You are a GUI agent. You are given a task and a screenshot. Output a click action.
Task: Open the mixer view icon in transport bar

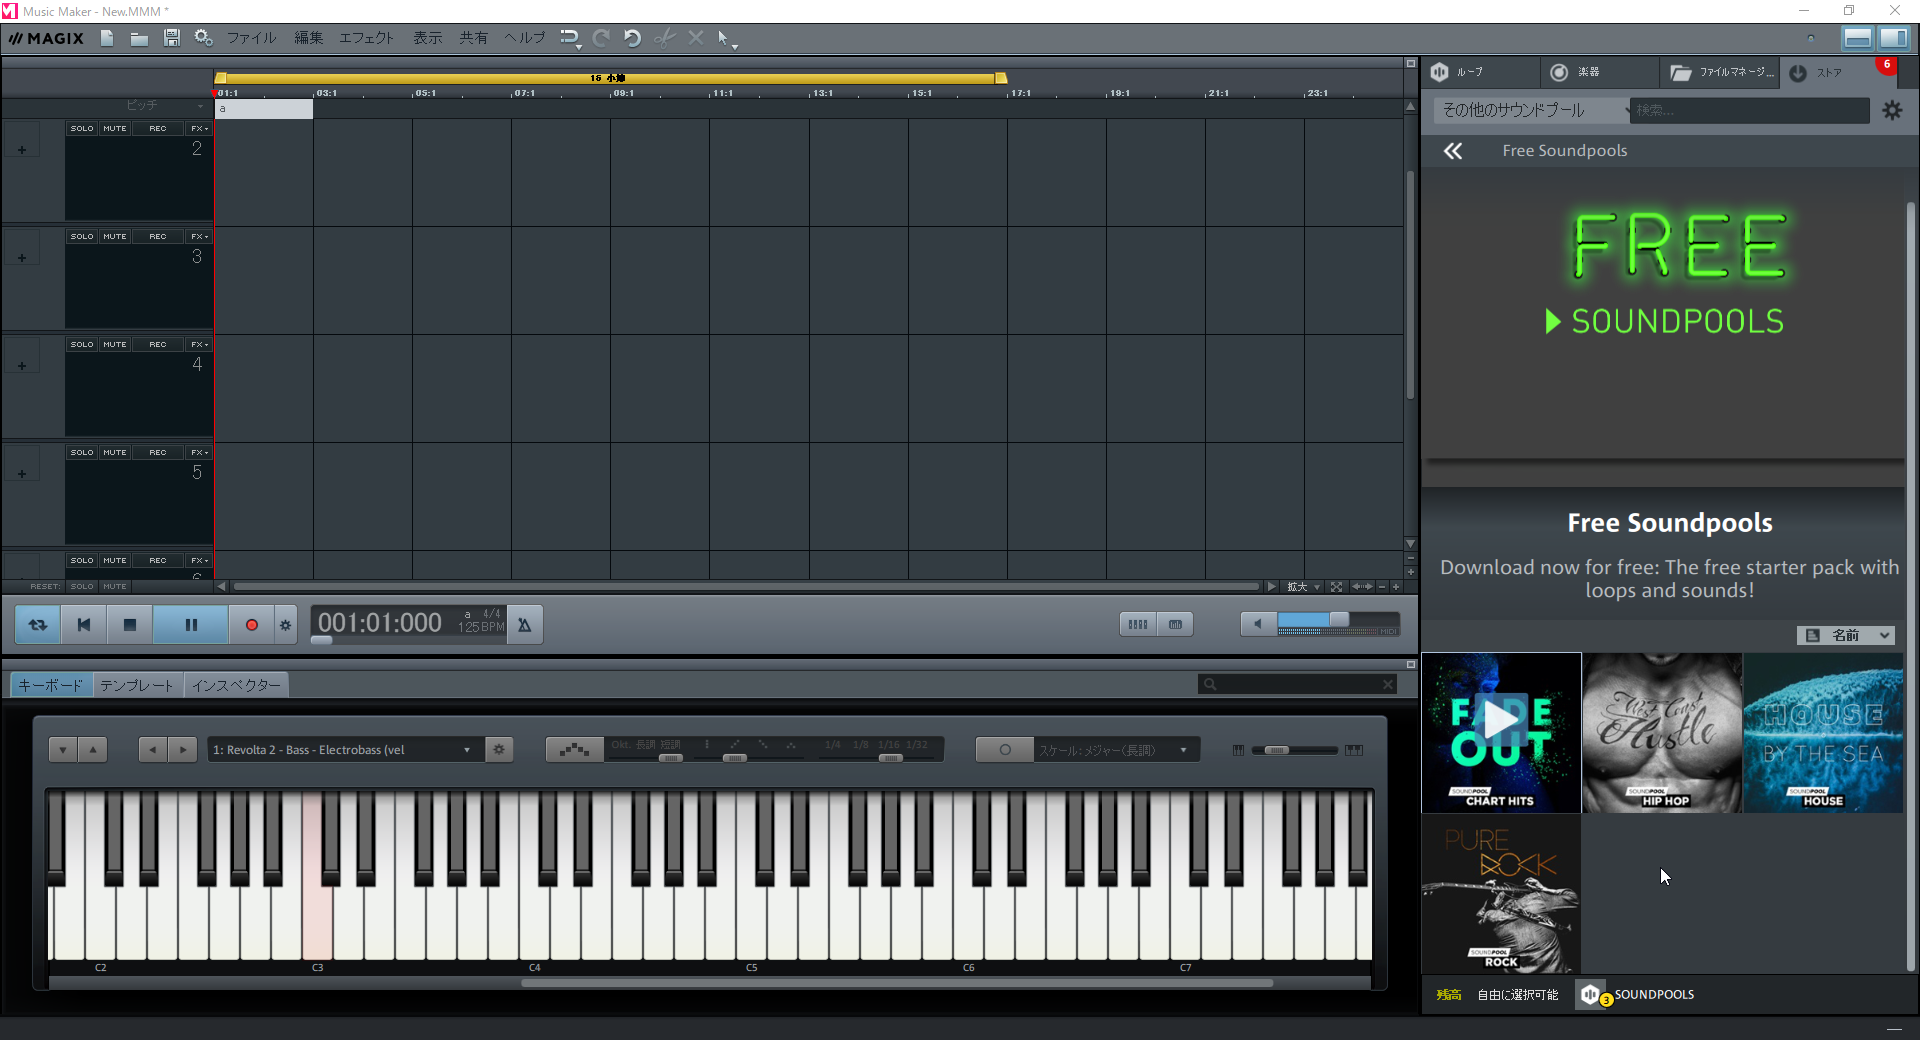coord(1138,624)
